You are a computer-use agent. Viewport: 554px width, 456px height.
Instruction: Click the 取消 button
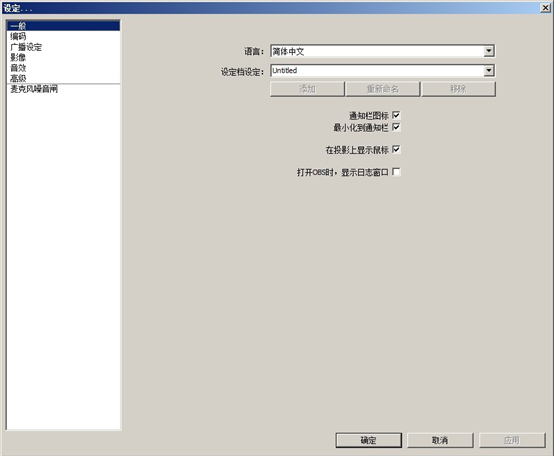[440, 440]
